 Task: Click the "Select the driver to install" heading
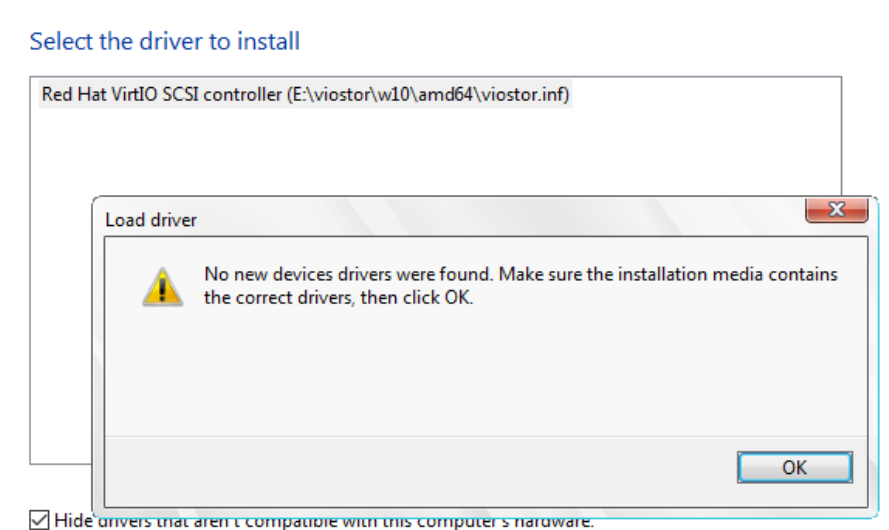164,41
